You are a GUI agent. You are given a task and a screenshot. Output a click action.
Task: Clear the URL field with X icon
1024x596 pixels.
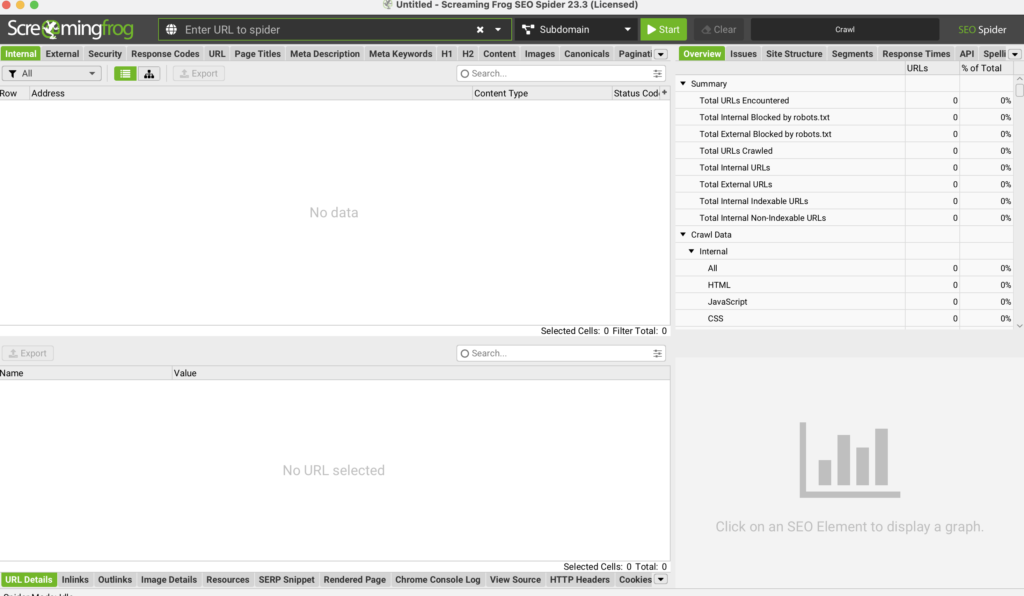[480, 29]
